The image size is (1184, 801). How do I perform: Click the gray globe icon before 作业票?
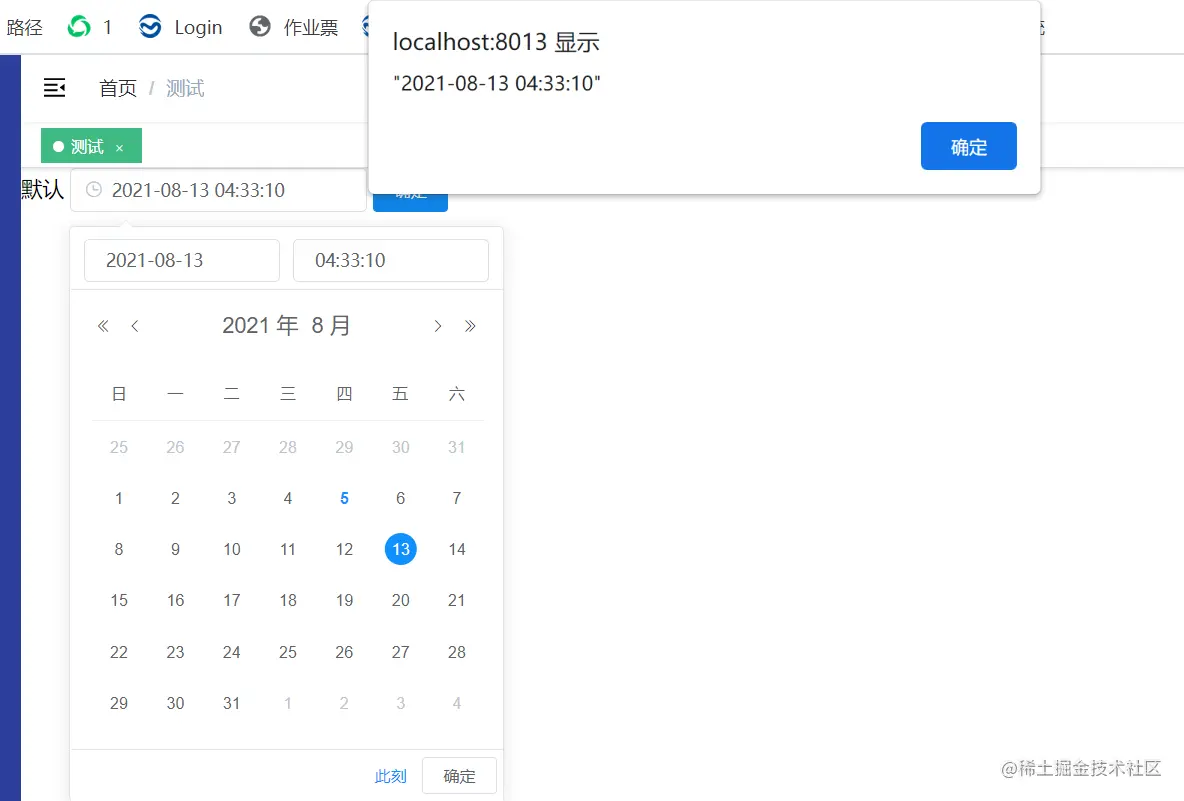[259, 27]
